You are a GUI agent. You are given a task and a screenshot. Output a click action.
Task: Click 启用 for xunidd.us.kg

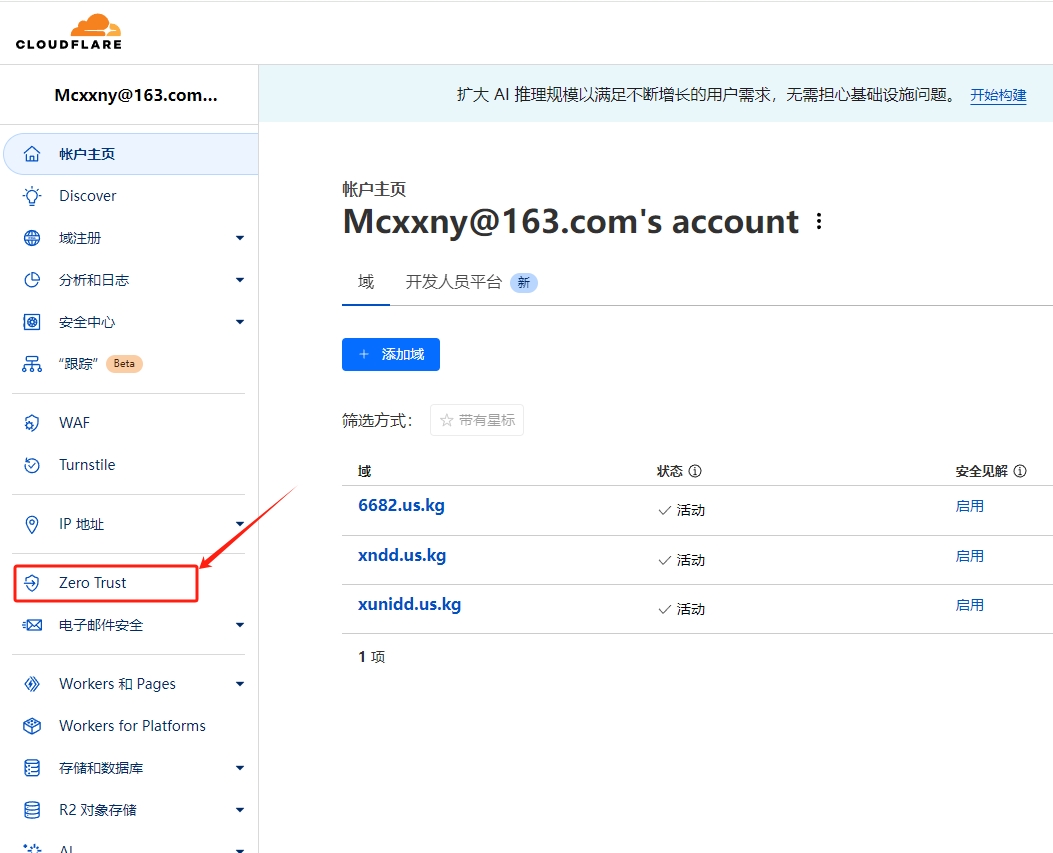click(x=970, y=605)
